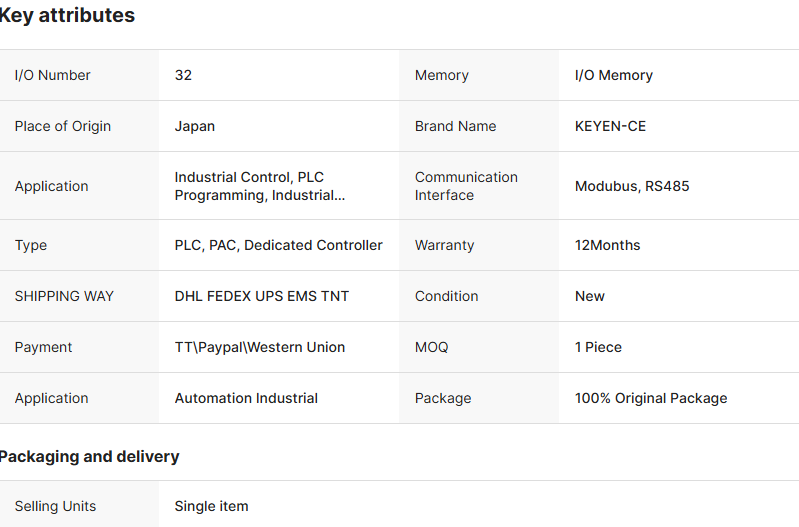799x527 pixels.
Task: Click the KEYEN-CE brand value
Action: pyautogui.click(x=610, y=126)
